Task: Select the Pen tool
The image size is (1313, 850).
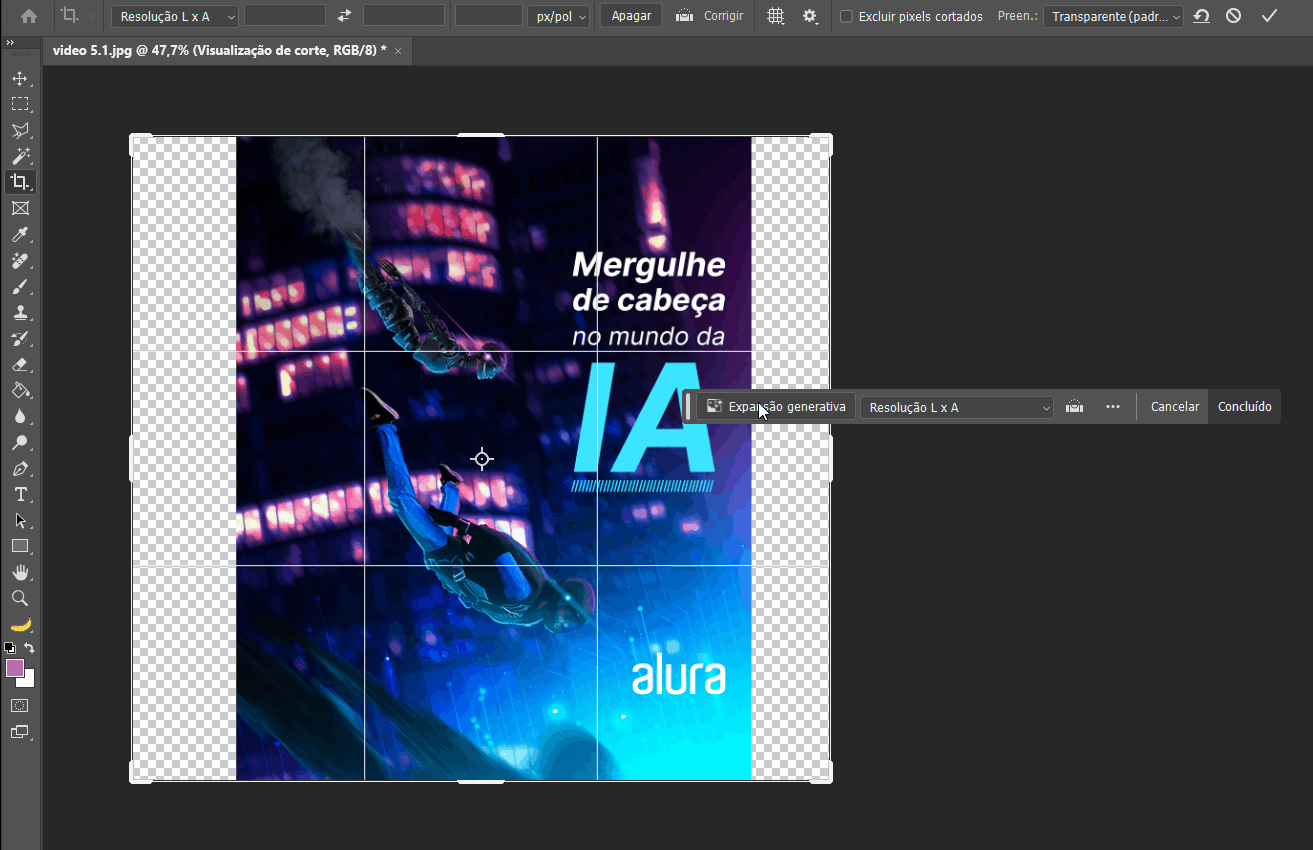Action: [x=19, y=468]
